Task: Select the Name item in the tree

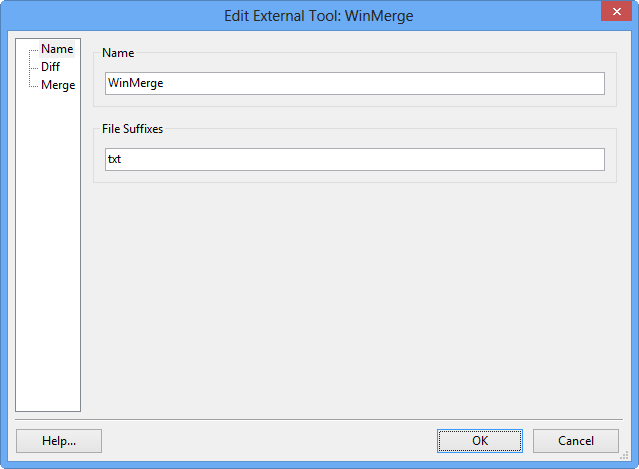Action: coord(57,49)
